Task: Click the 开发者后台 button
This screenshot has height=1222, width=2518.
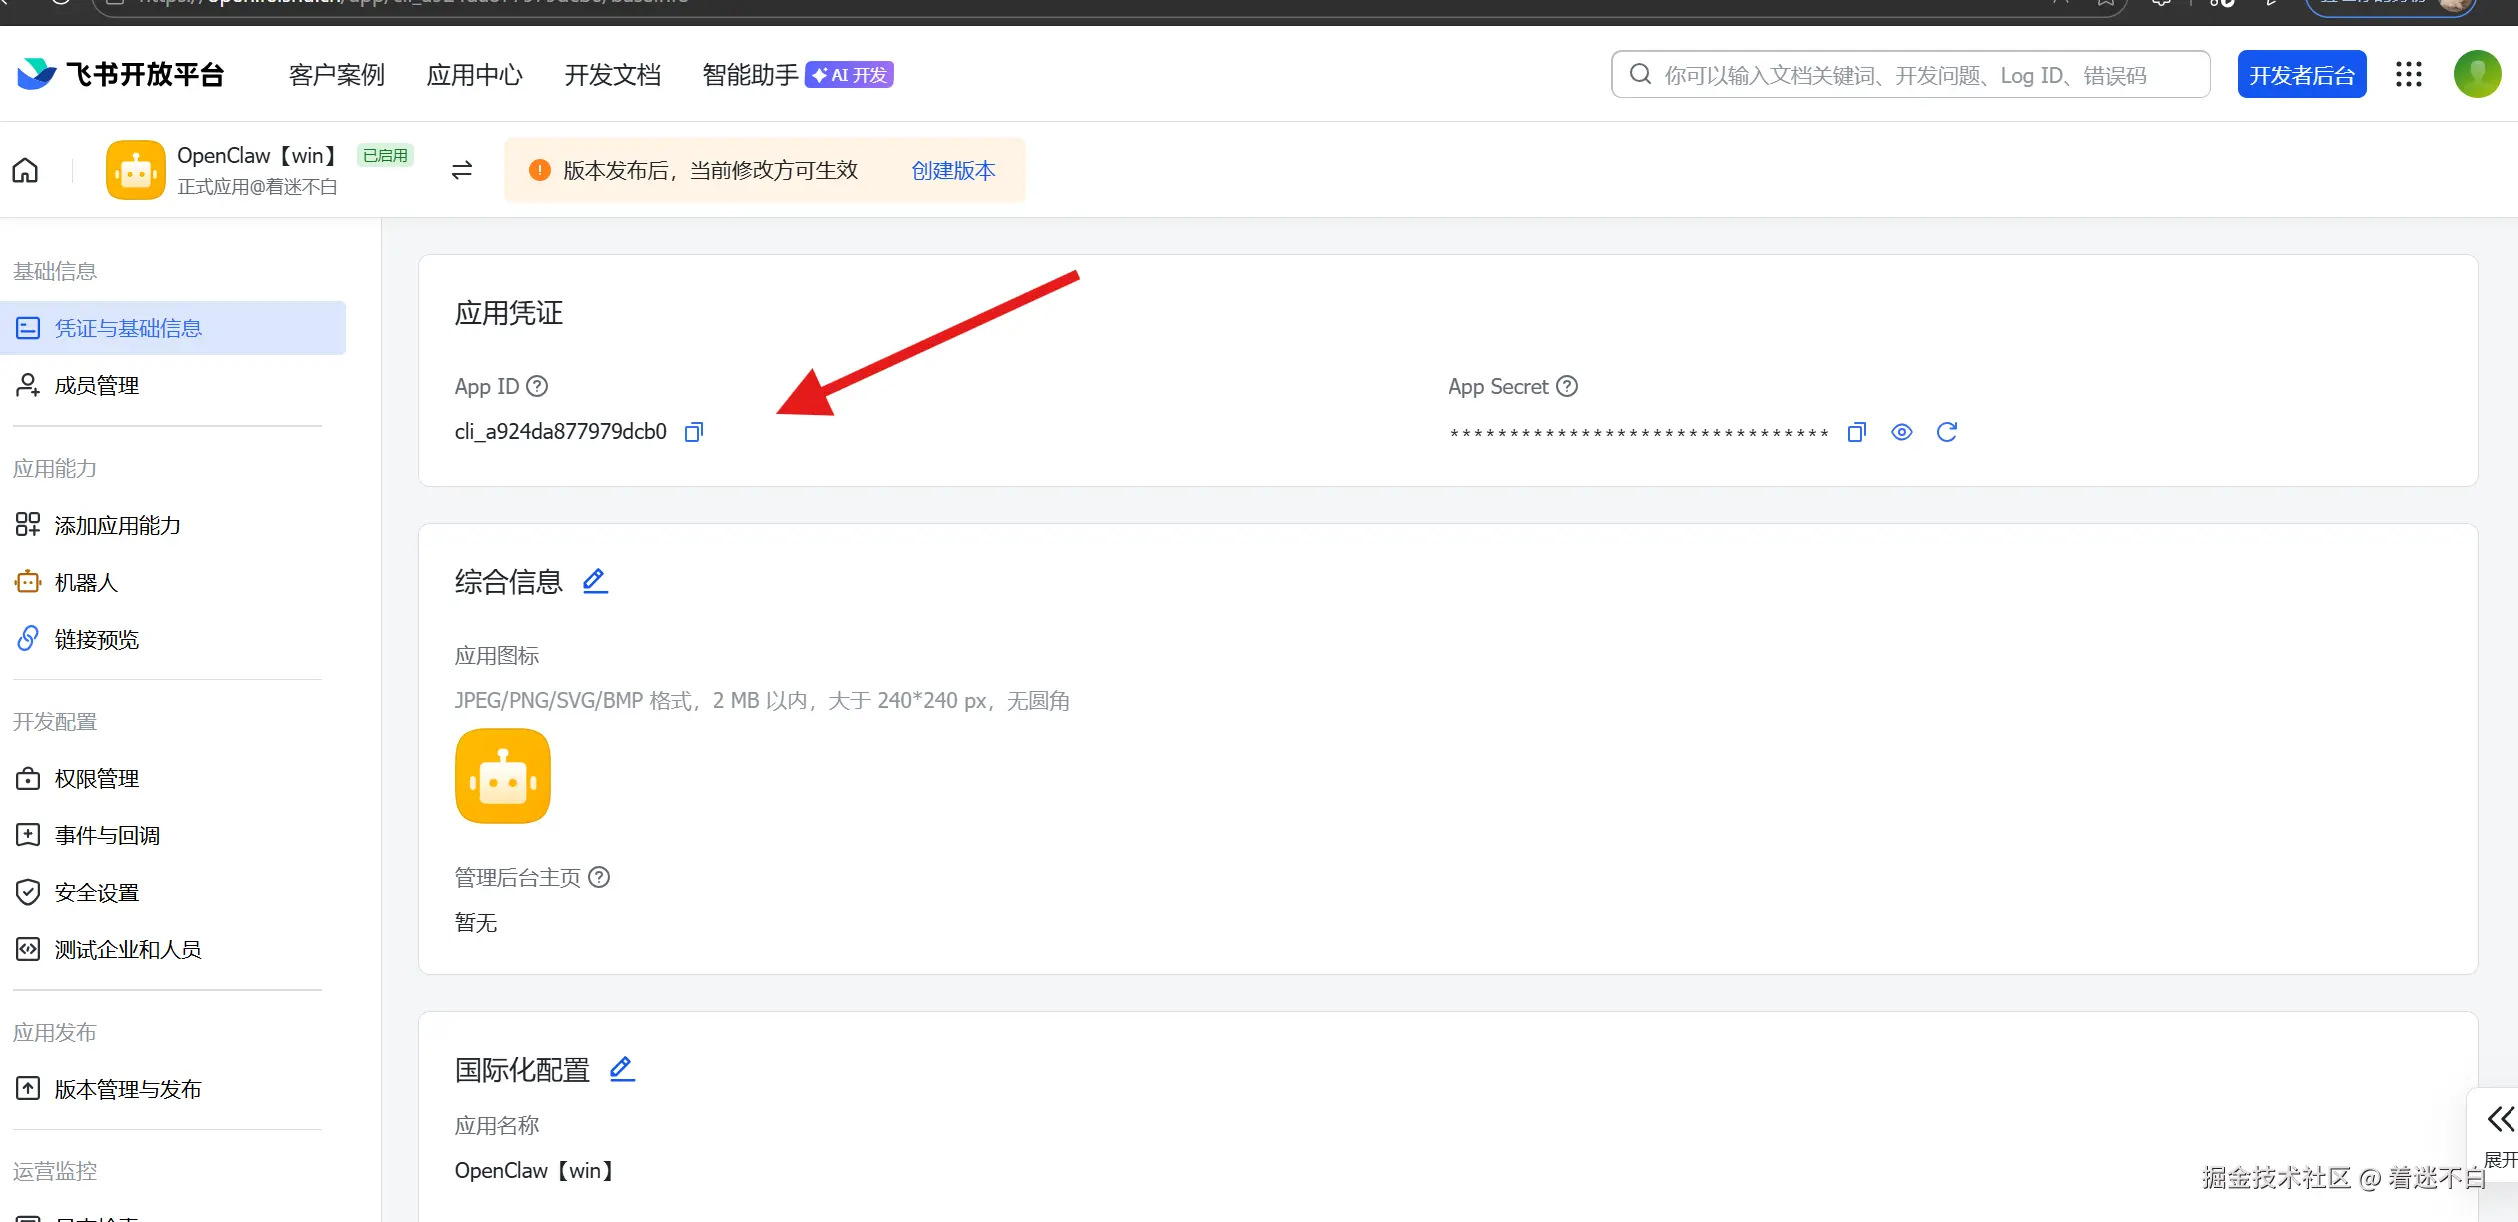Action: point(2301,75)
